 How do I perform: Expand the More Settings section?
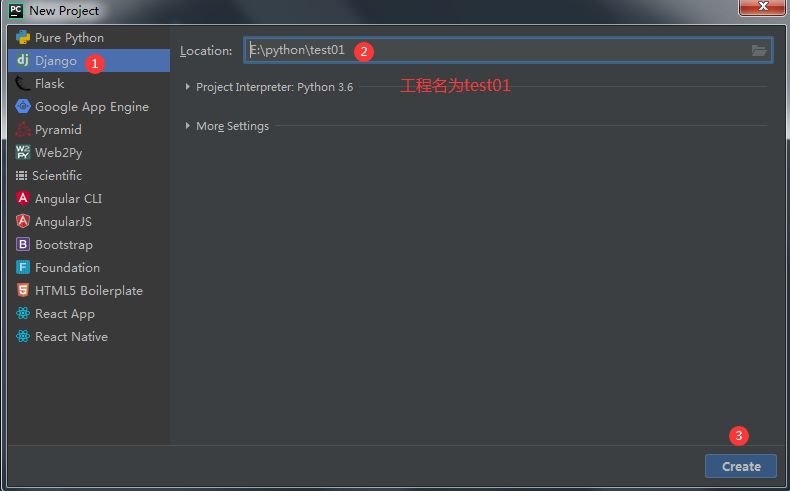coord(187,125)
